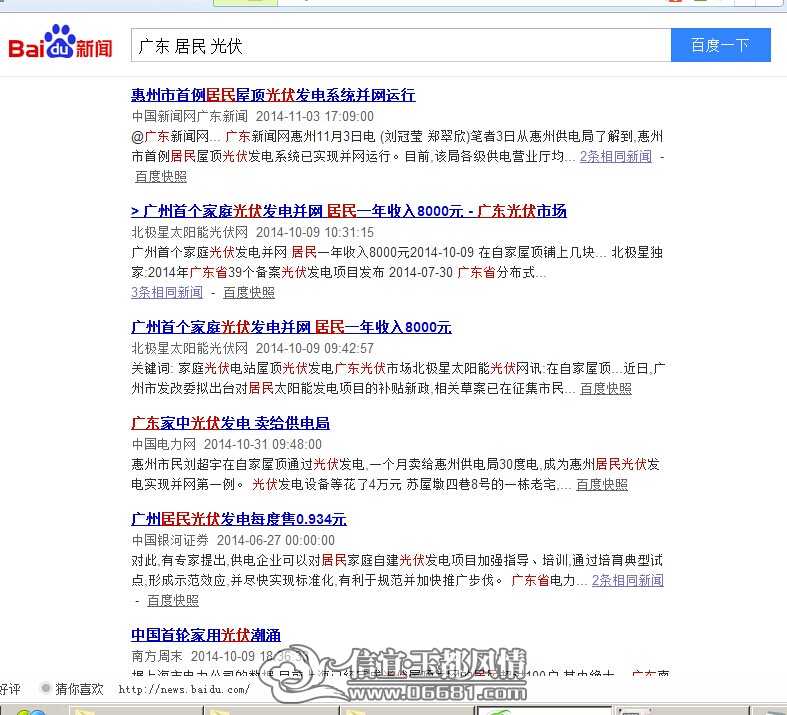The height and width of the screenshot is (715, 787).
Task: Open headline 中国首轮家用光伏潮涌
Action: coord(206,635)
